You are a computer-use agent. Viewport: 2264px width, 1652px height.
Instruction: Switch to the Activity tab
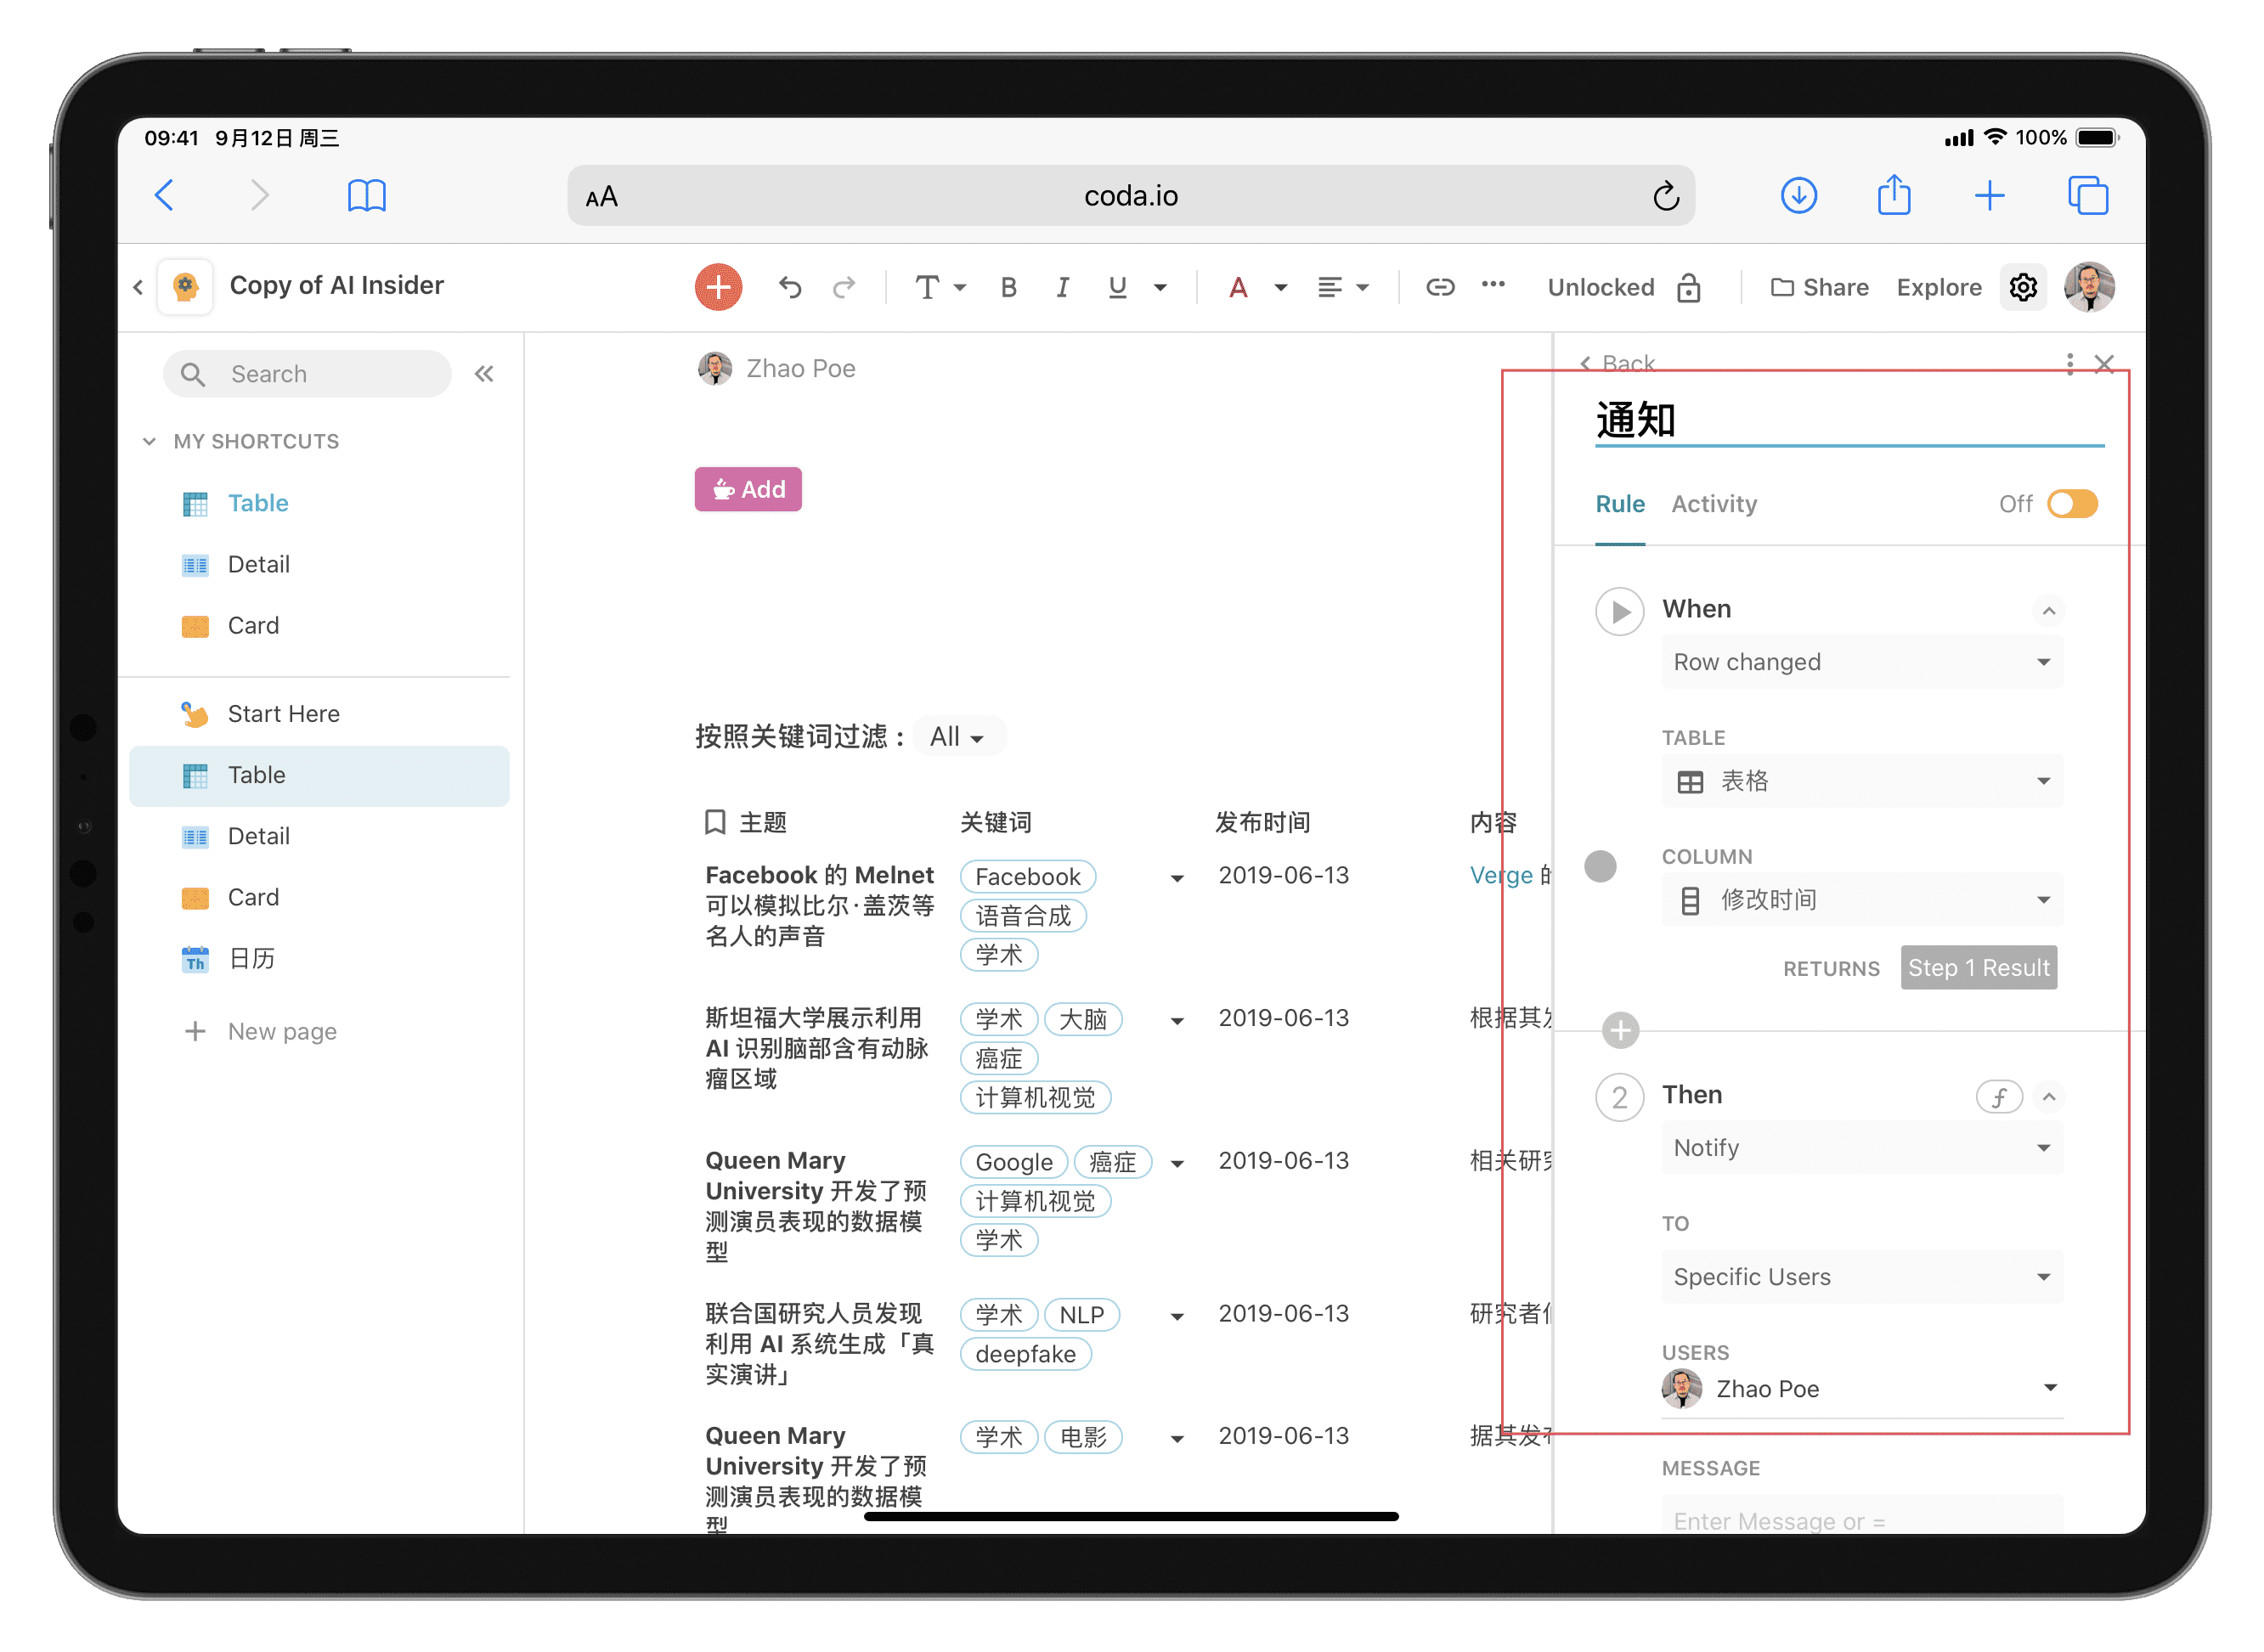(x=1714, y=504)
